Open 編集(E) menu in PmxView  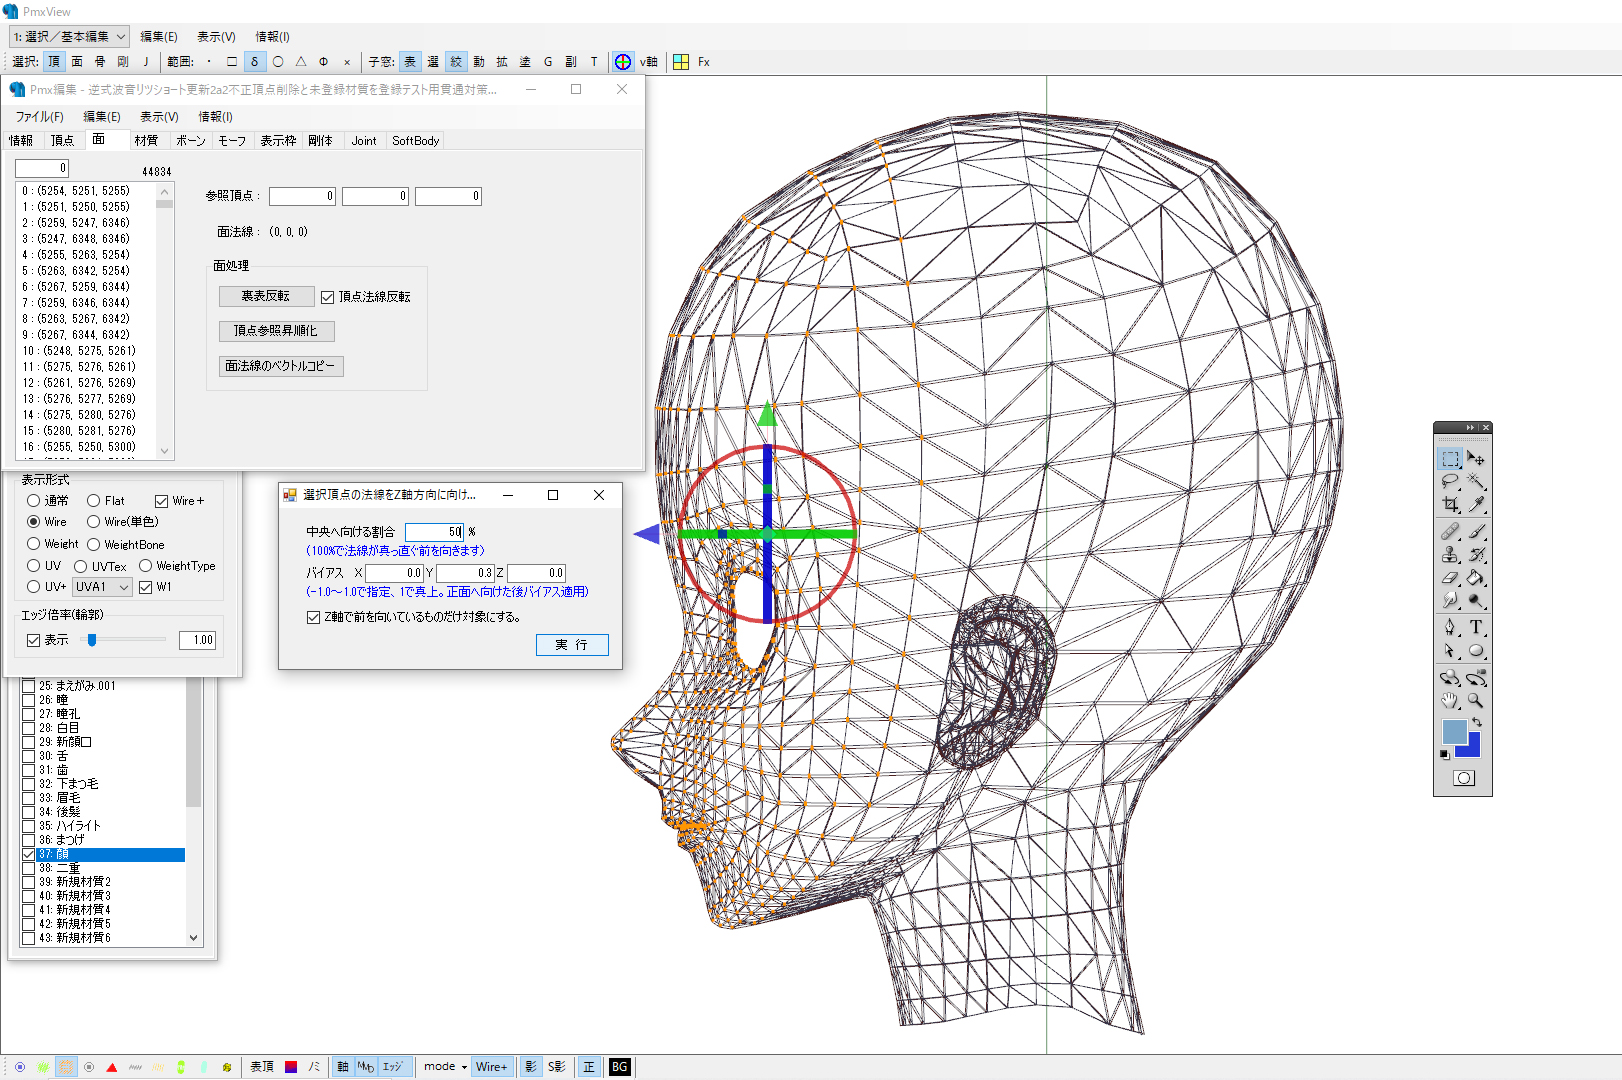click(158, 37)
